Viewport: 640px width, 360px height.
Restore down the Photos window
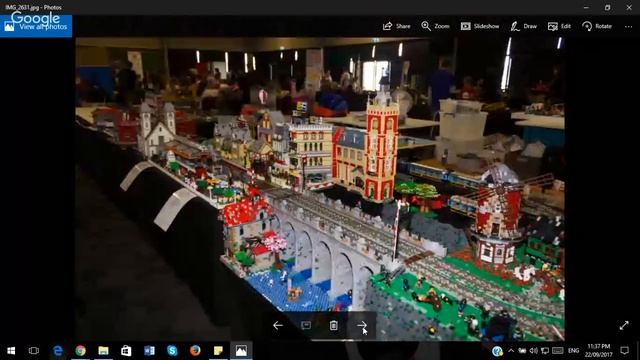coord(607,7)
